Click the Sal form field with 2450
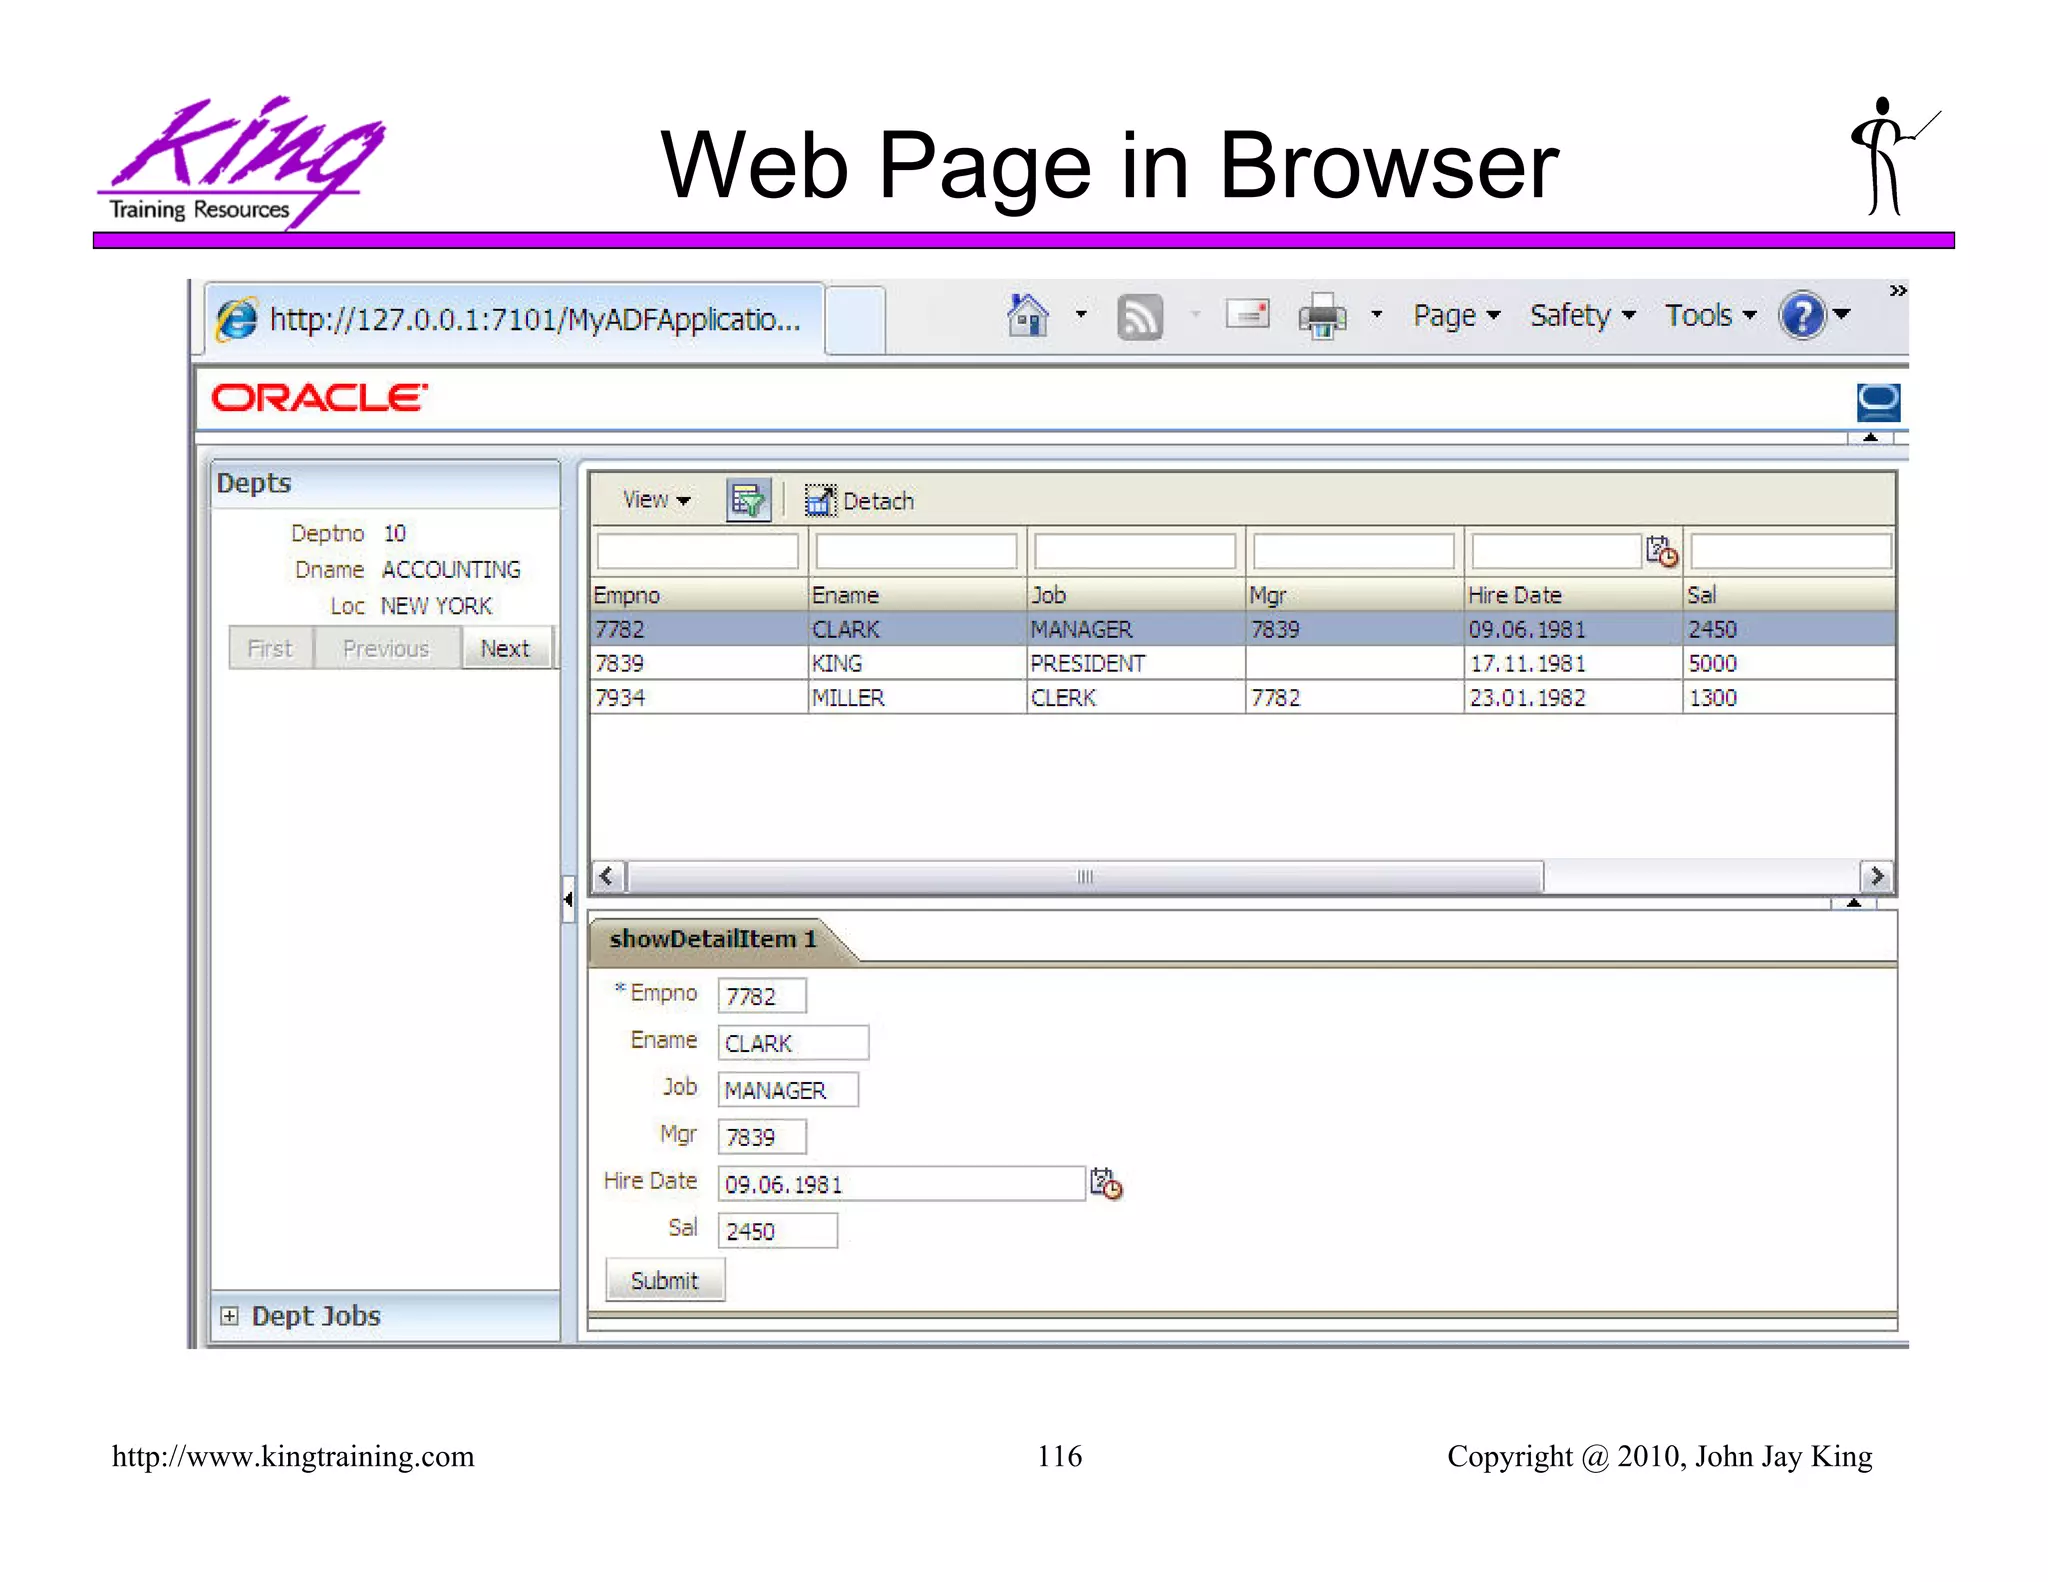This screenshot has width=2048, height=1582. coord(777,1231)
